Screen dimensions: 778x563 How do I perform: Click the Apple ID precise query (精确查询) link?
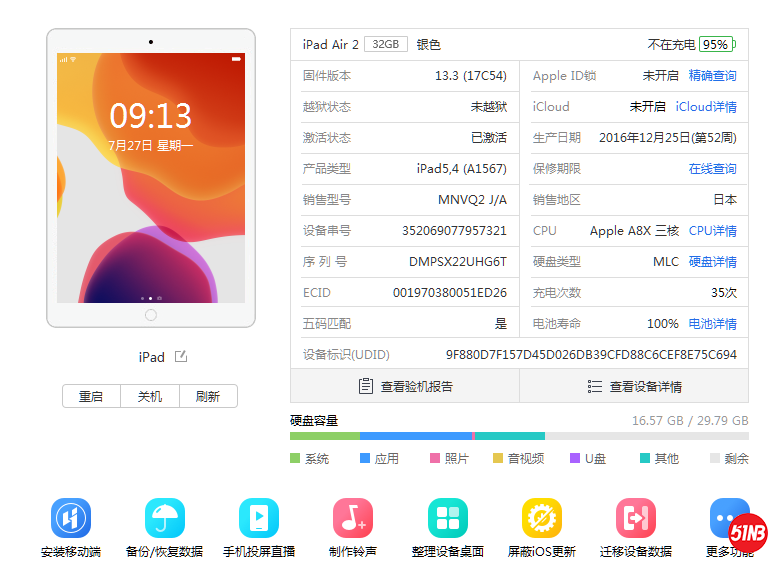[712, 76]
